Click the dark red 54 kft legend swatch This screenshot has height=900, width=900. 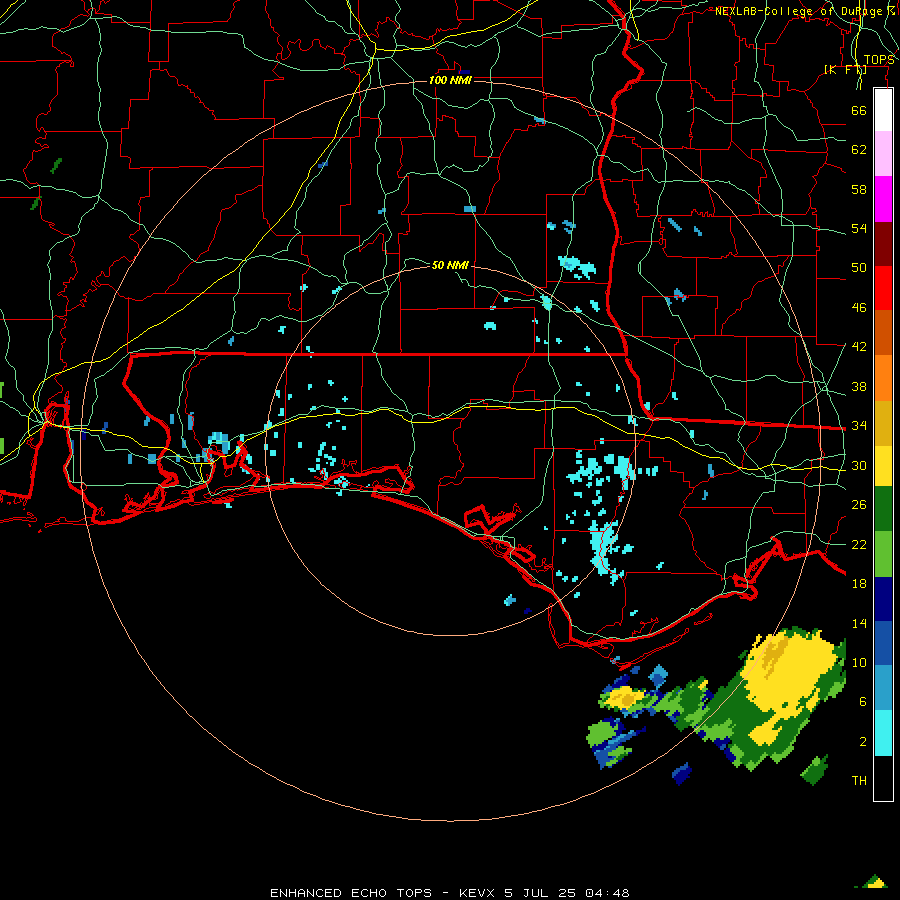883,243
